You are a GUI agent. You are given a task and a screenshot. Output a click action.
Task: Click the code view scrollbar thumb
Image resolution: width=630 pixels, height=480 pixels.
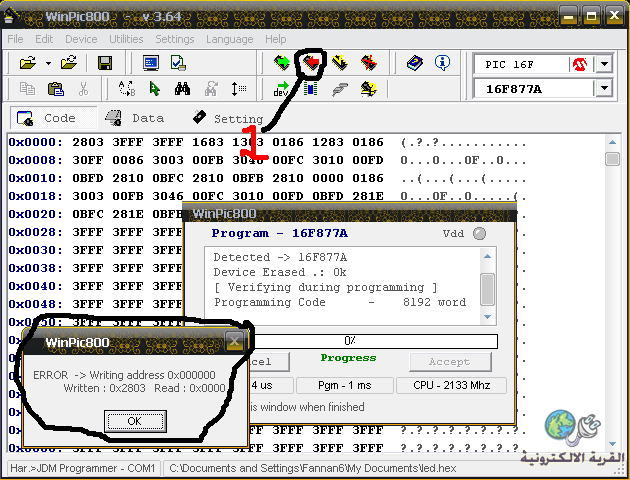612,159
